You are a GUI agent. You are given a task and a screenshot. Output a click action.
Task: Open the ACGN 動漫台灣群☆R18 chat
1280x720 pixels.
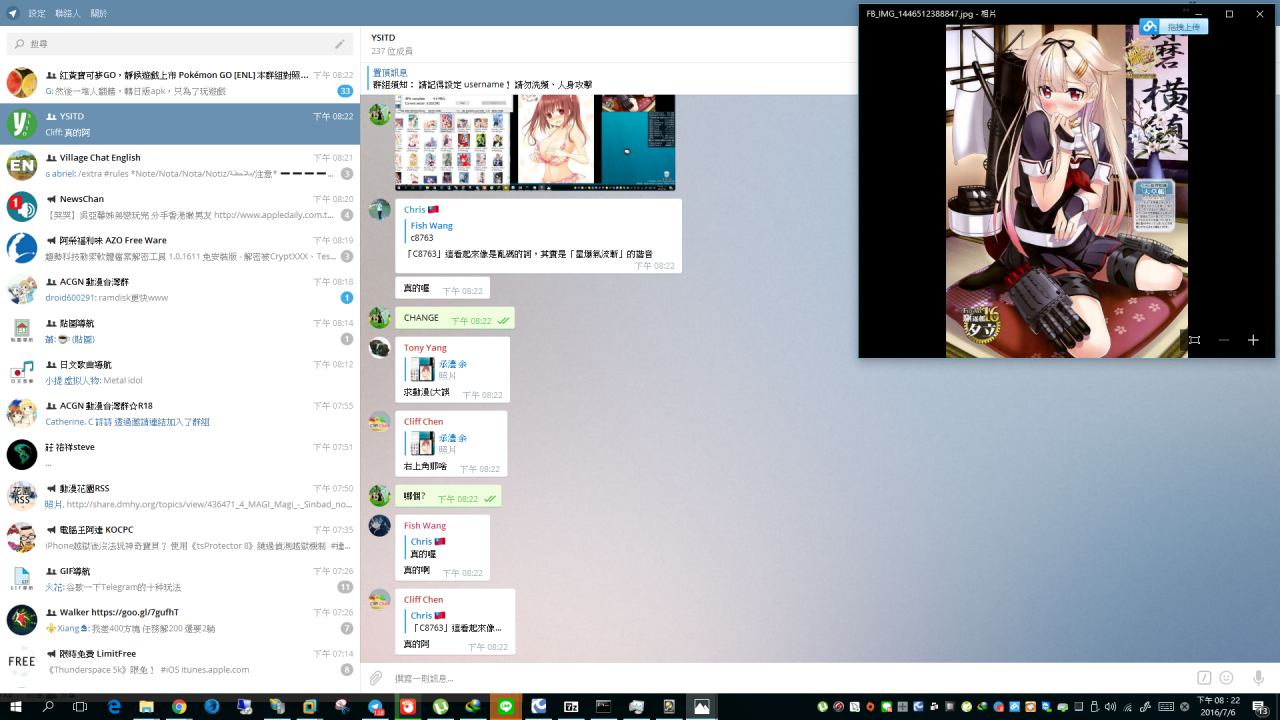(x=180, y=413)
